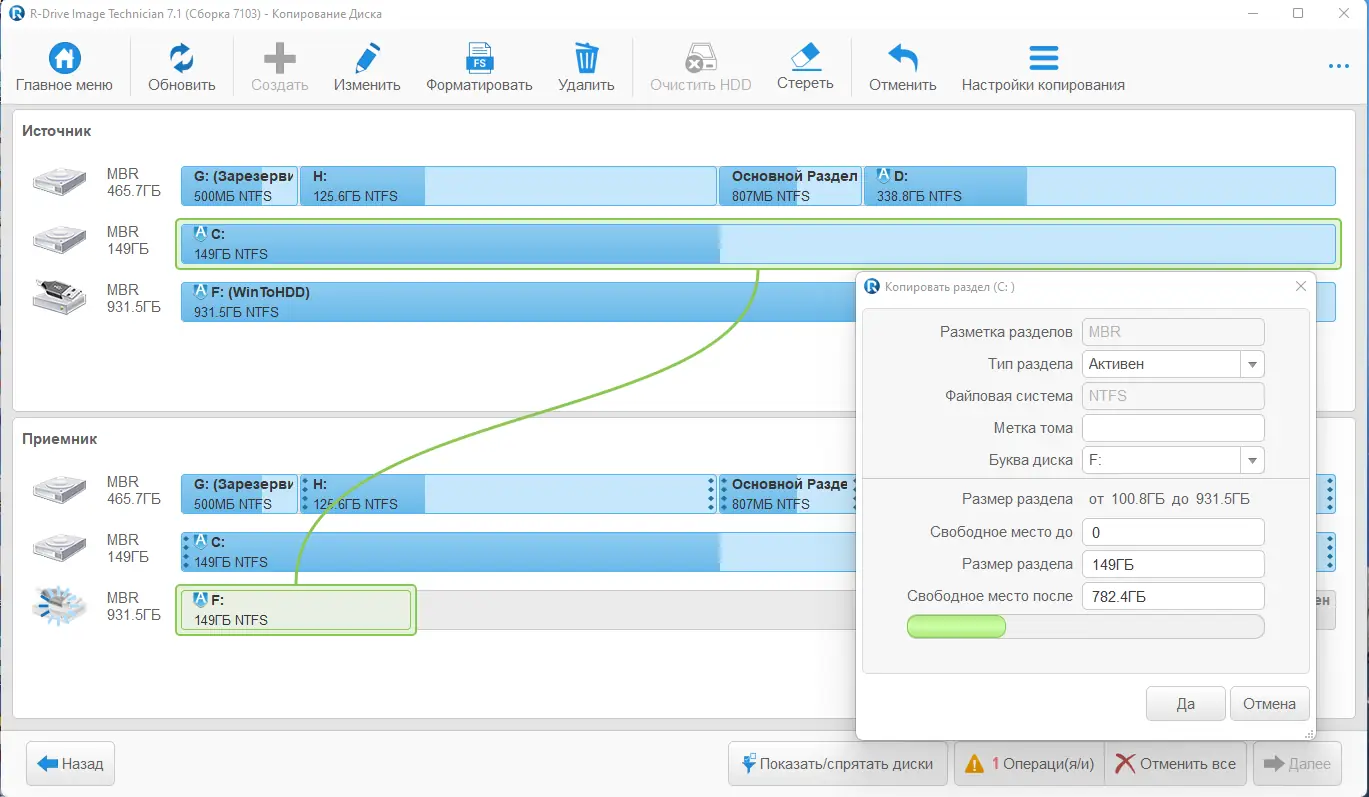Click the Форматировать toolbar icon
The height and width of the screenshot is (797, 1369).
coord(479,58)
